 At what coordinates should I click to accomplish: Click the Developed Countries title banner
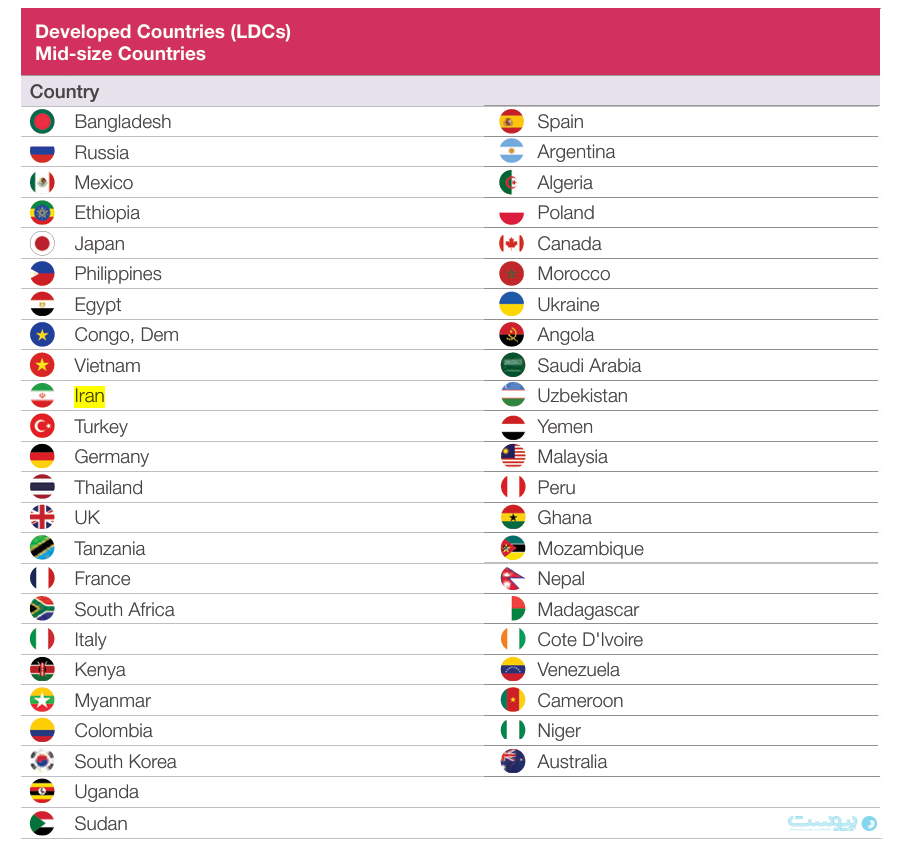click(x=450, y=42)
